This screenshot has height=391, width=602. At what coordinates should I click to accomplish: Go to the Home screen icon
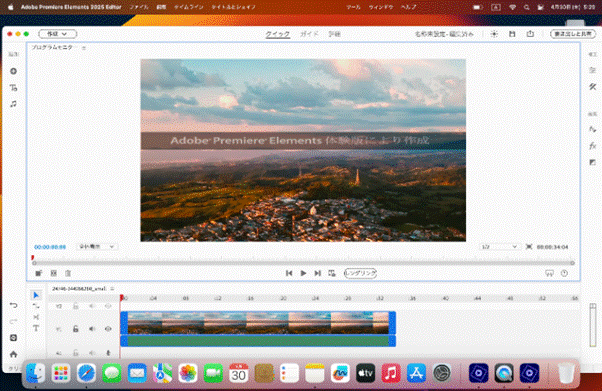point(13,354)
